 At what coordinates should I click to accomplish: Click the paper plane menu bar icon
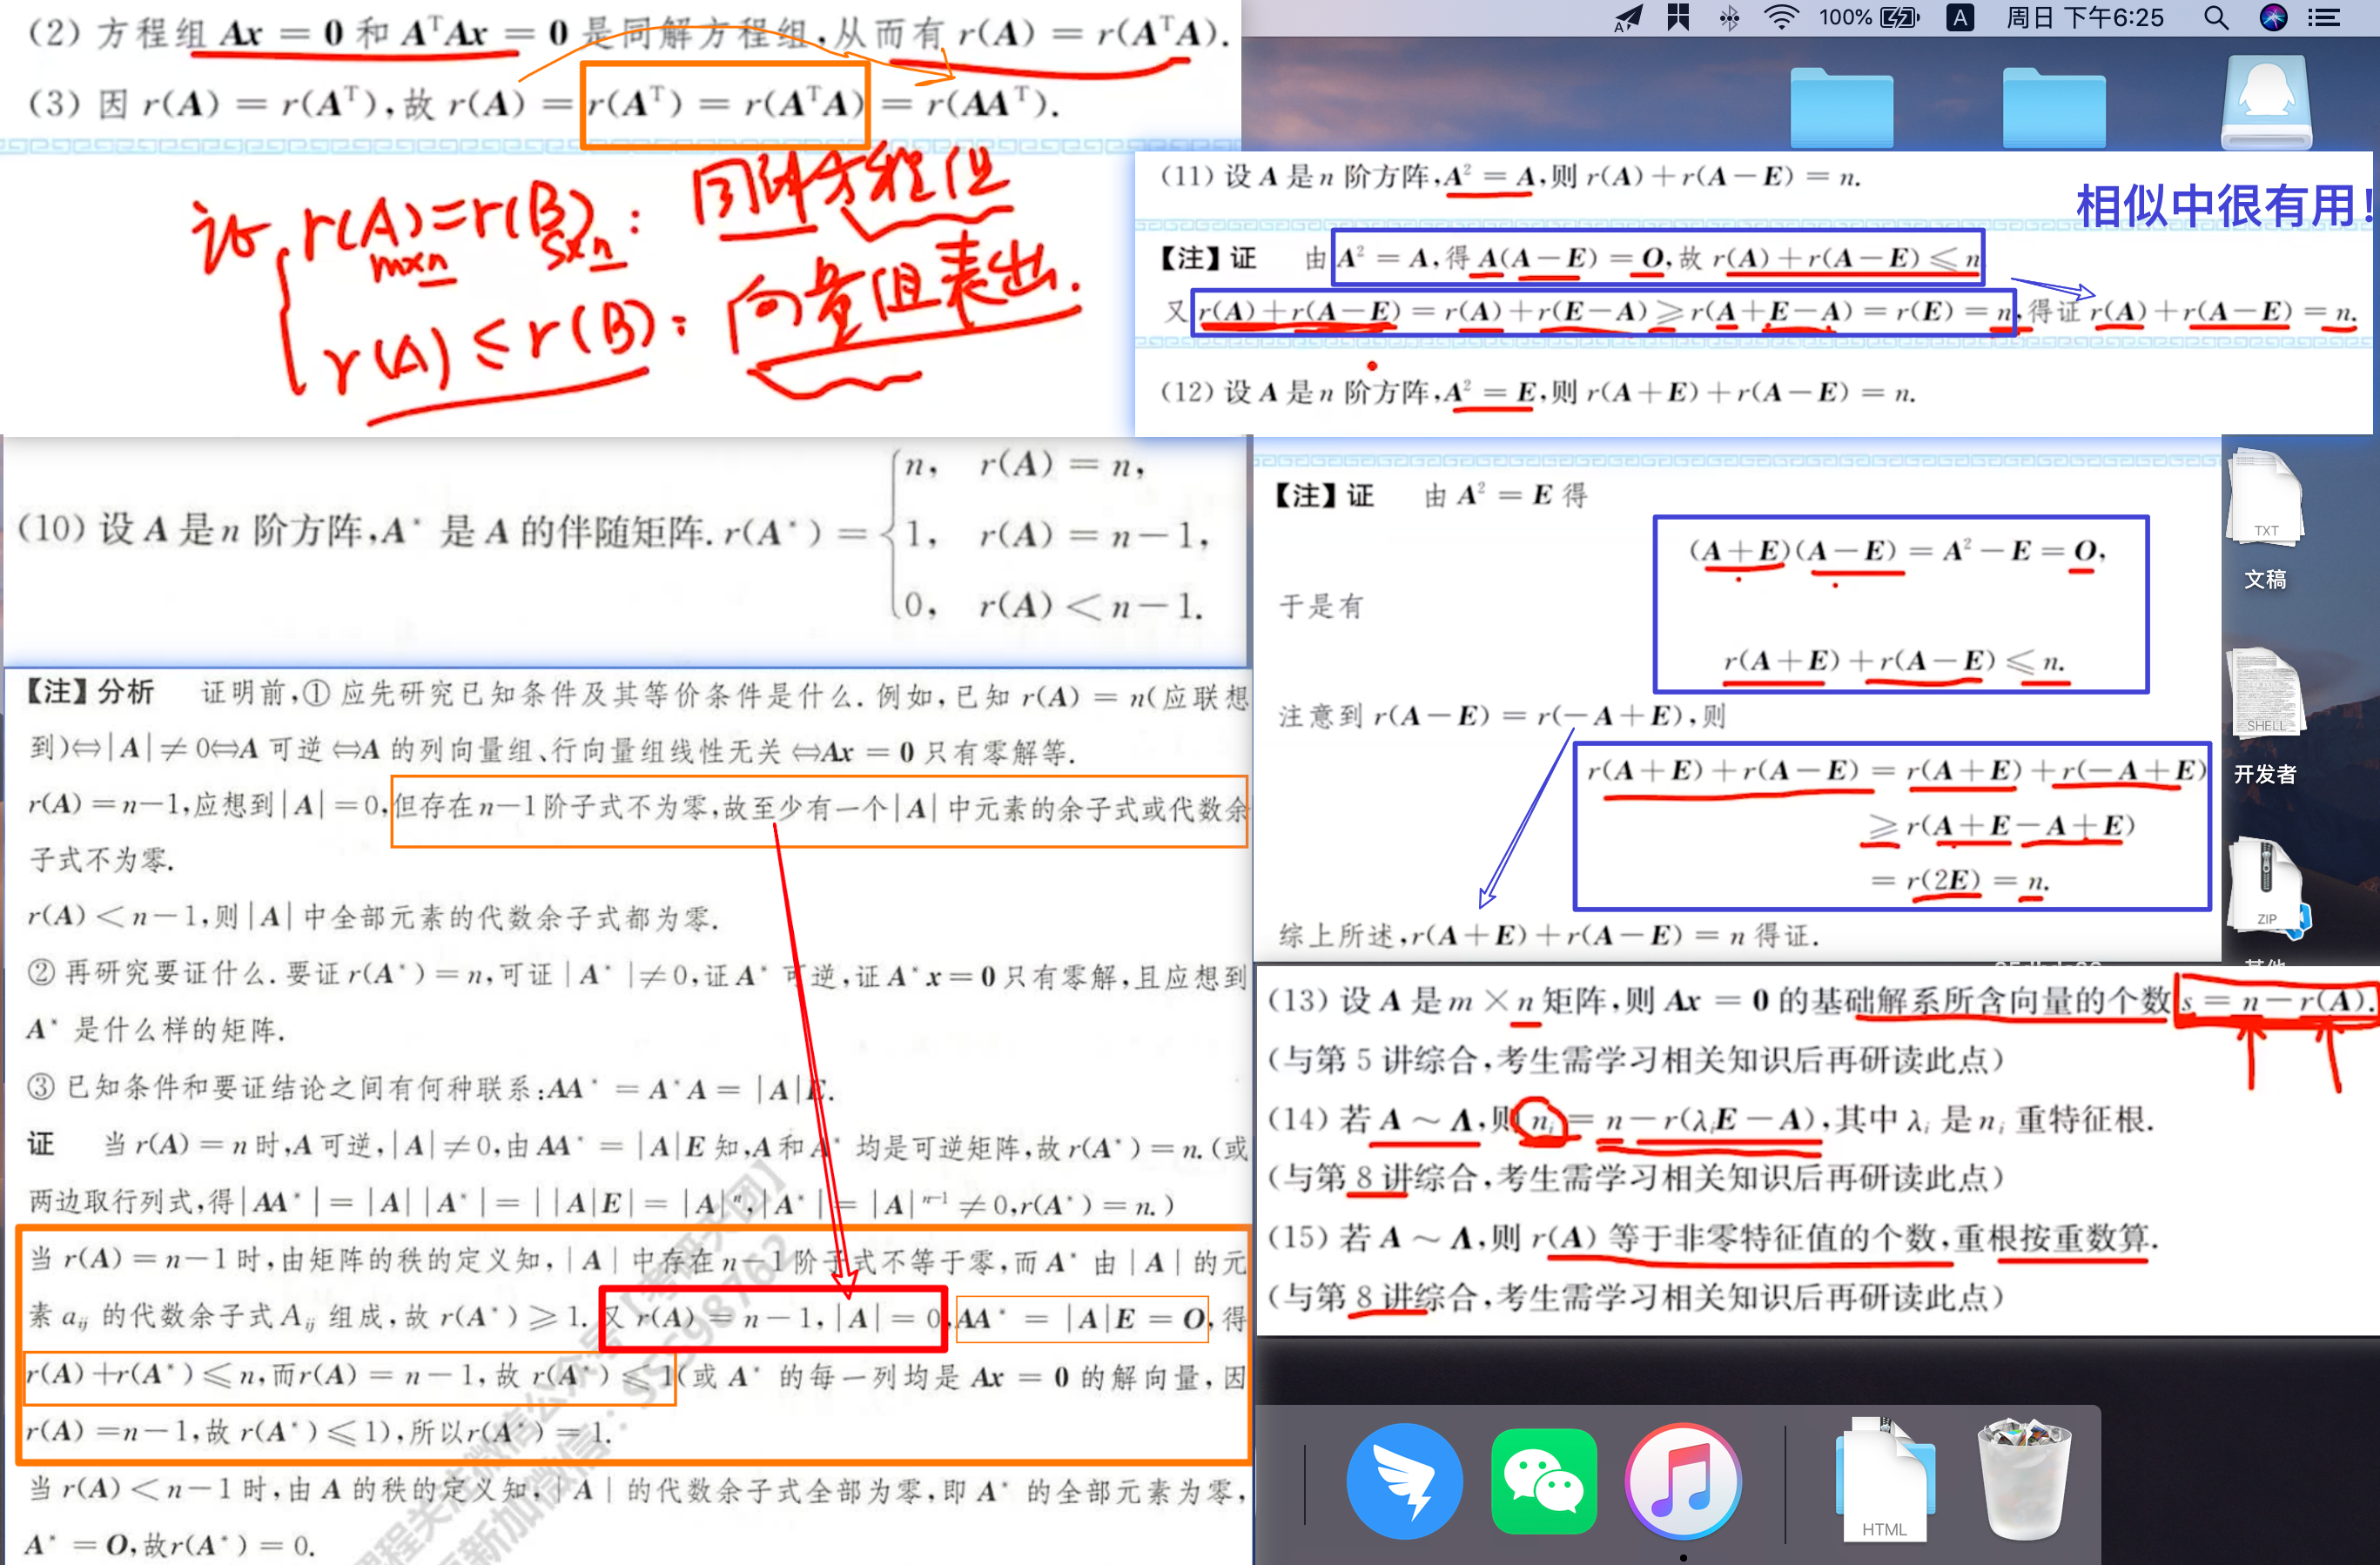1628,17
